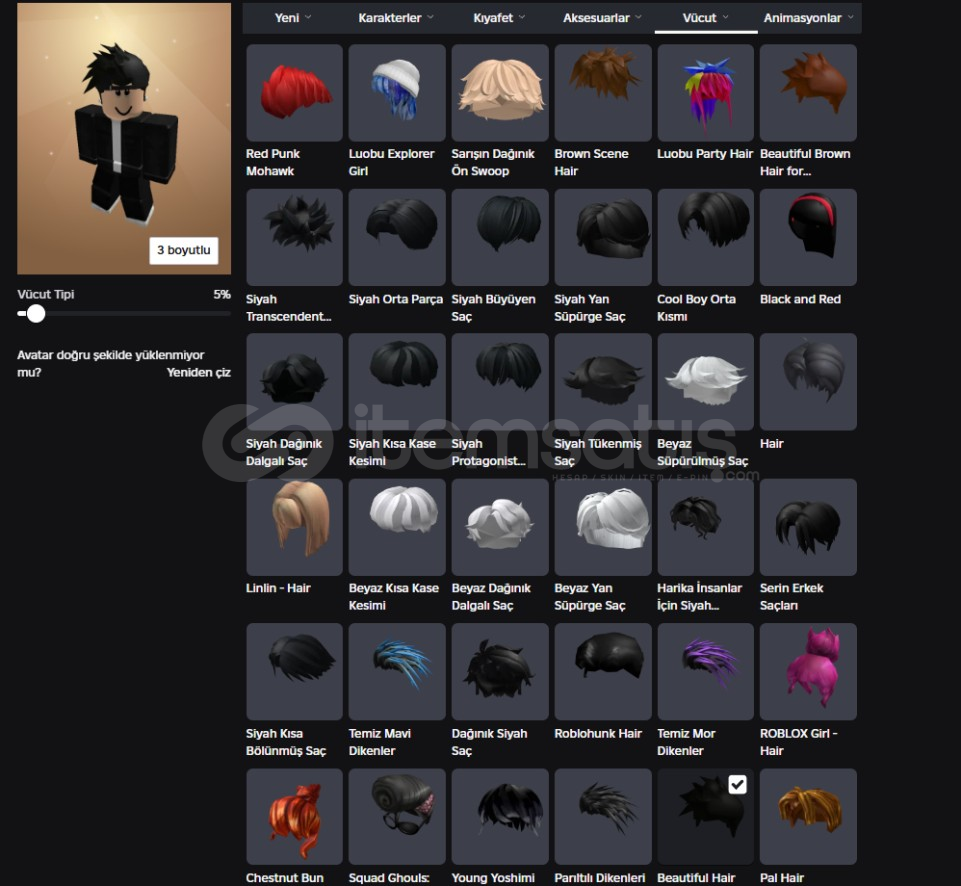
Task: Pick Siyah Dağınık Dalgalı Saç thumbnail
Action: pyautogui.click(x=294, y=382)
